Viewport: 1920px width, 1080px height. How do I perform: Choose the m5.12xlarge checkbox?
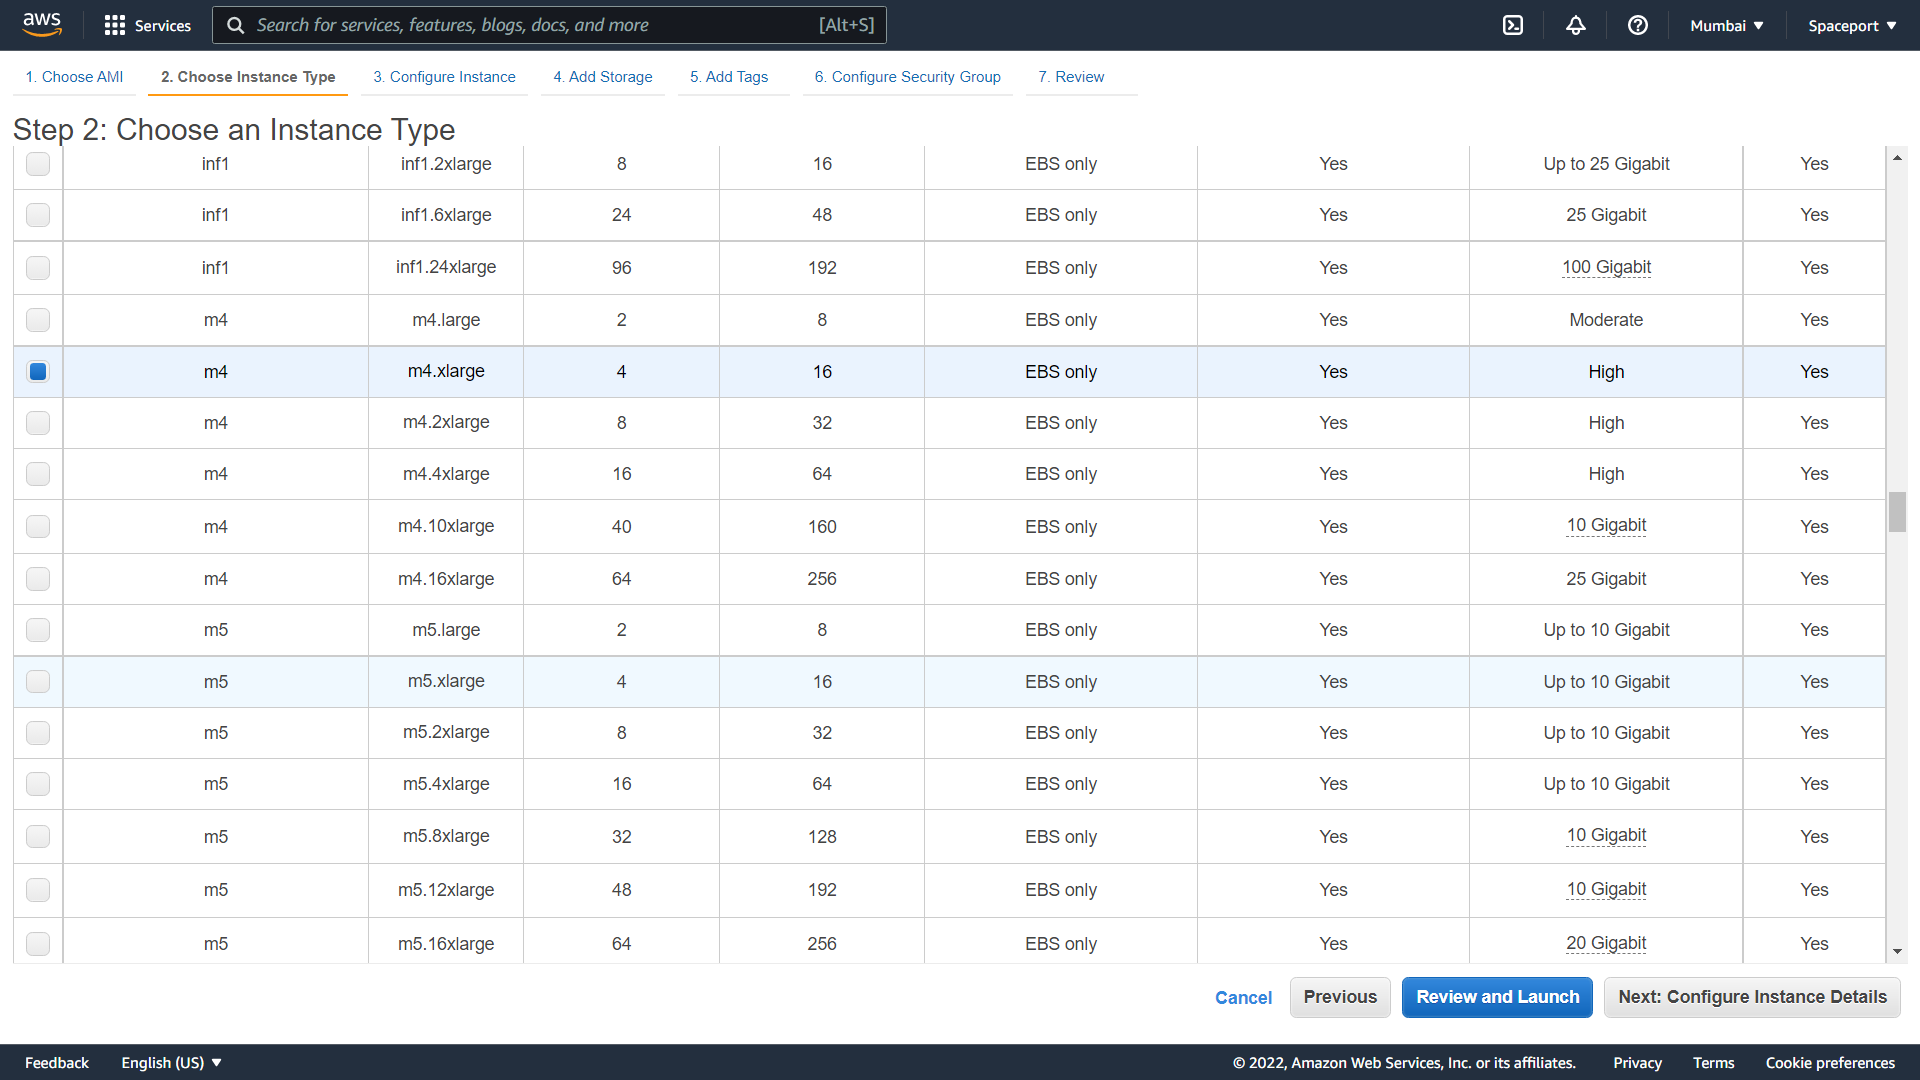click(x=38, y=890)
